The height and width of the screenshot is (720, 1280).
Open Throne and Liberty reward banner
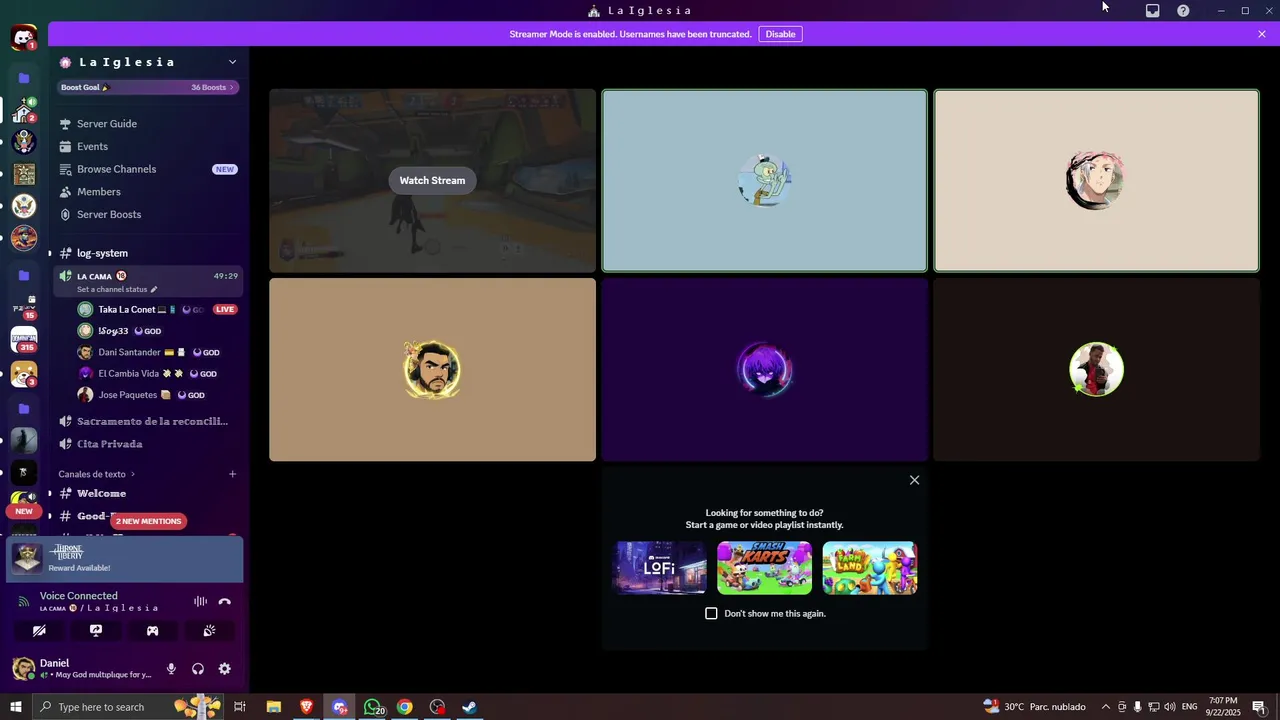pos(125,559)
